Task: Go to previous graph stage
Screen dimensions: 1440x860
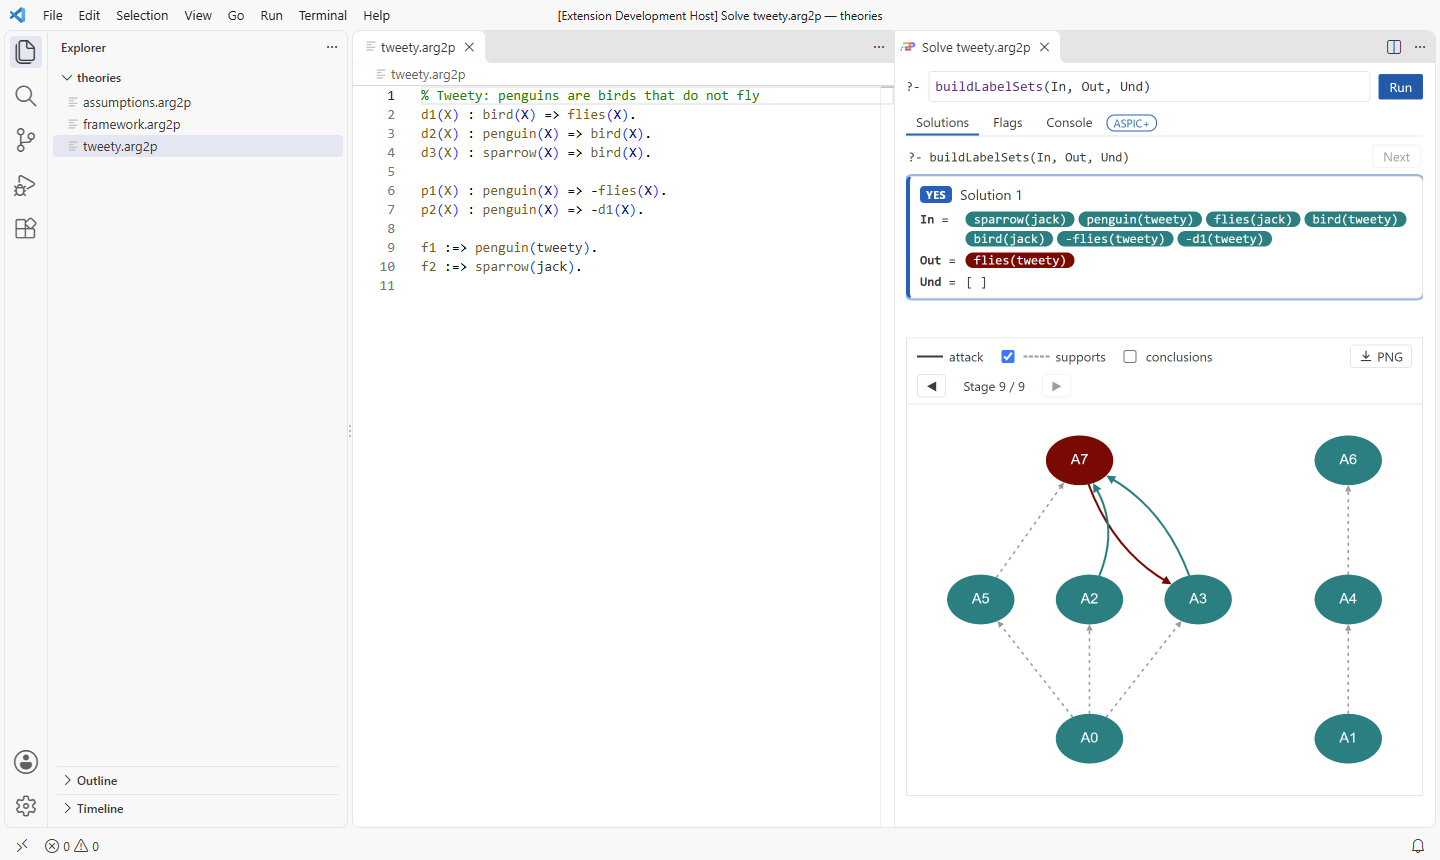Action: tap(932, 386)
